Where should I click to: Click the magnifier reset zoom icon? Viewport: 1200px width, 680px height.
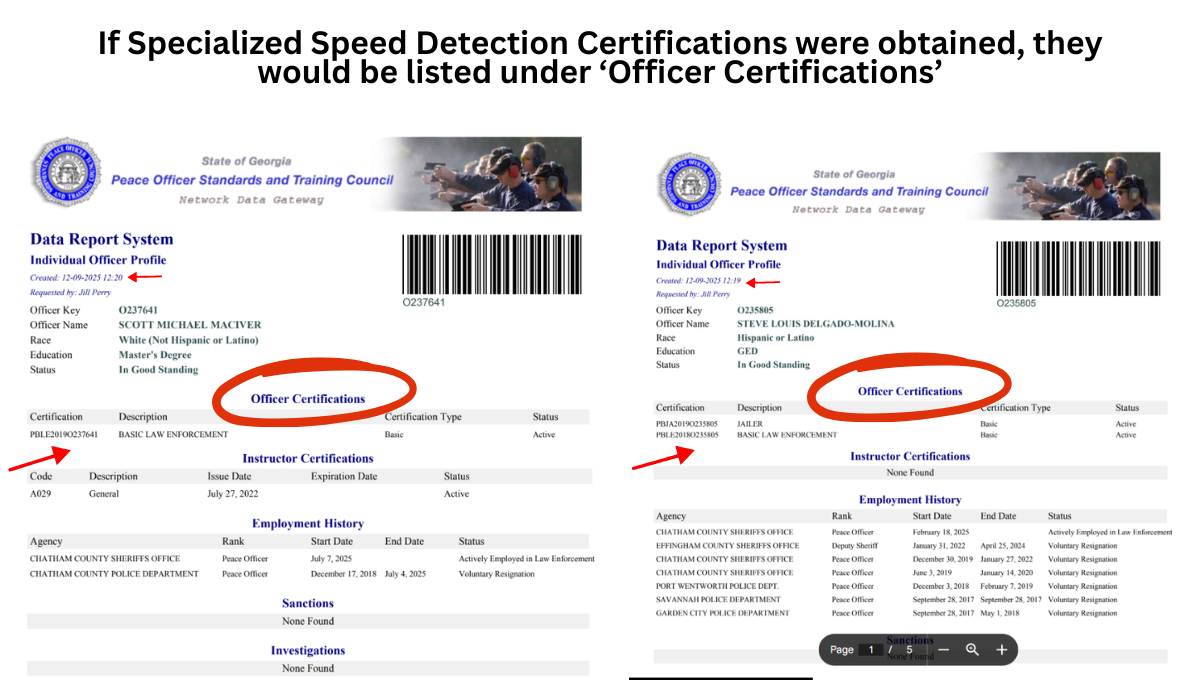tap(972, 649)
